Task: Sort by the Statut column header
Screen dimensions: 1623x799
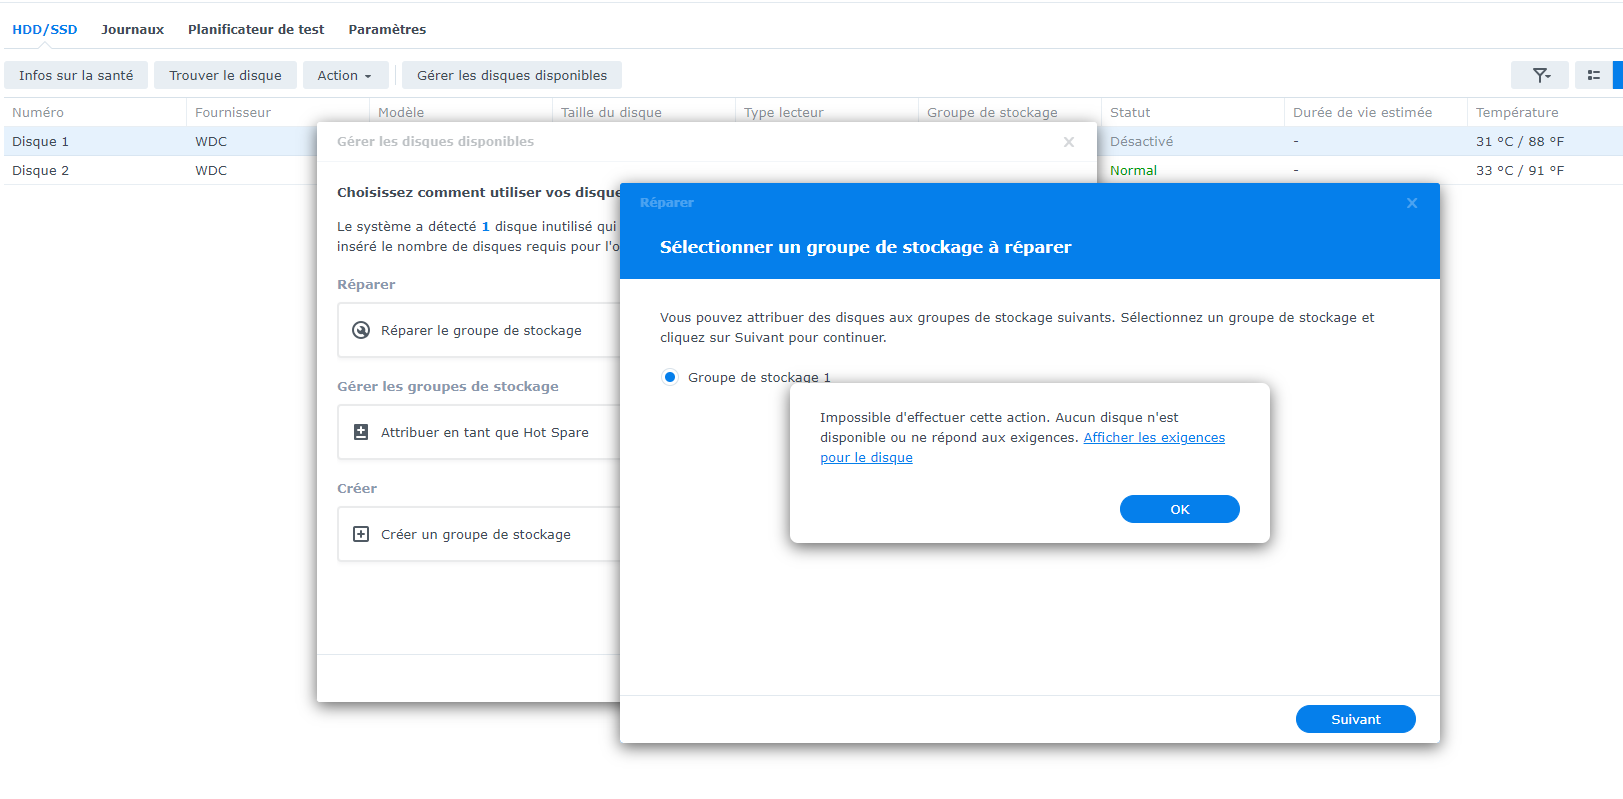Action: click(1193, 112)
